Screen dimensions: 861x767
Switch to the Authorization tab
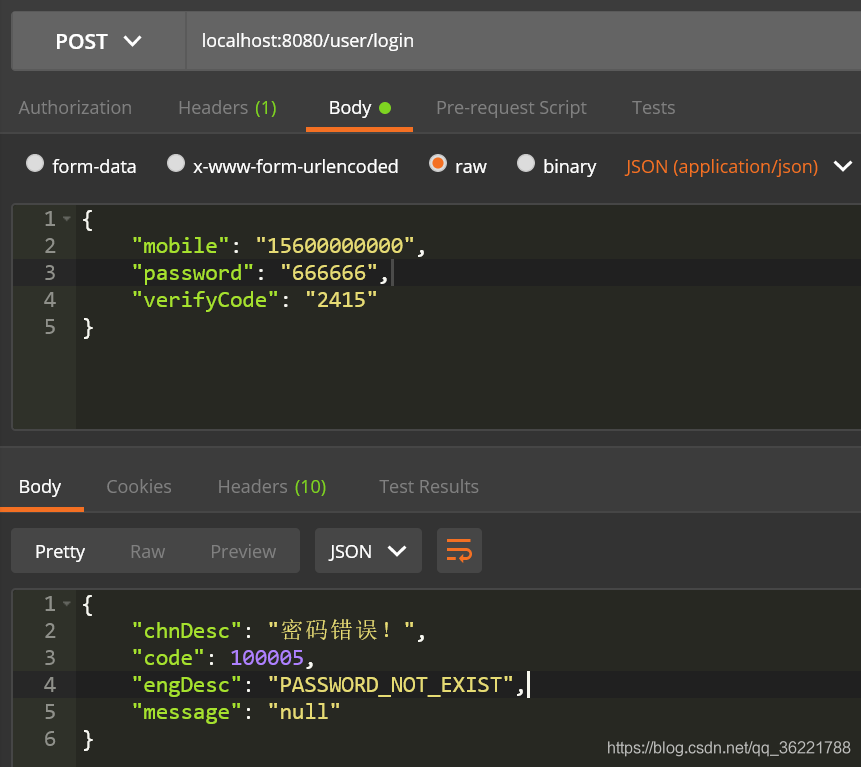click(75, 108)
